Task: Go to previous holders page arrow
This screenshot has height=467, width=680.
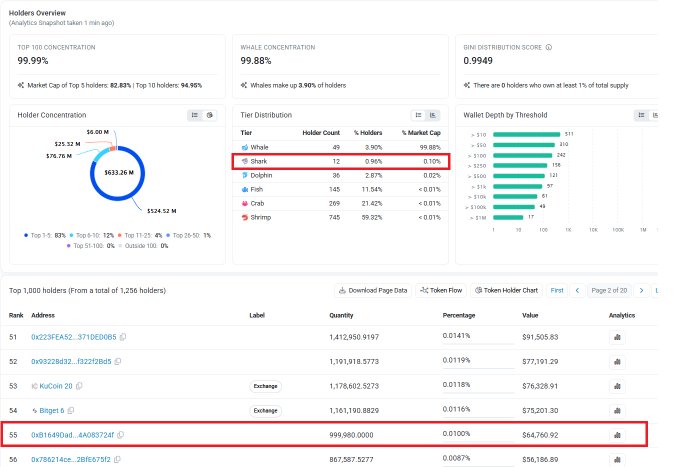Action: [x=577, y=291]
